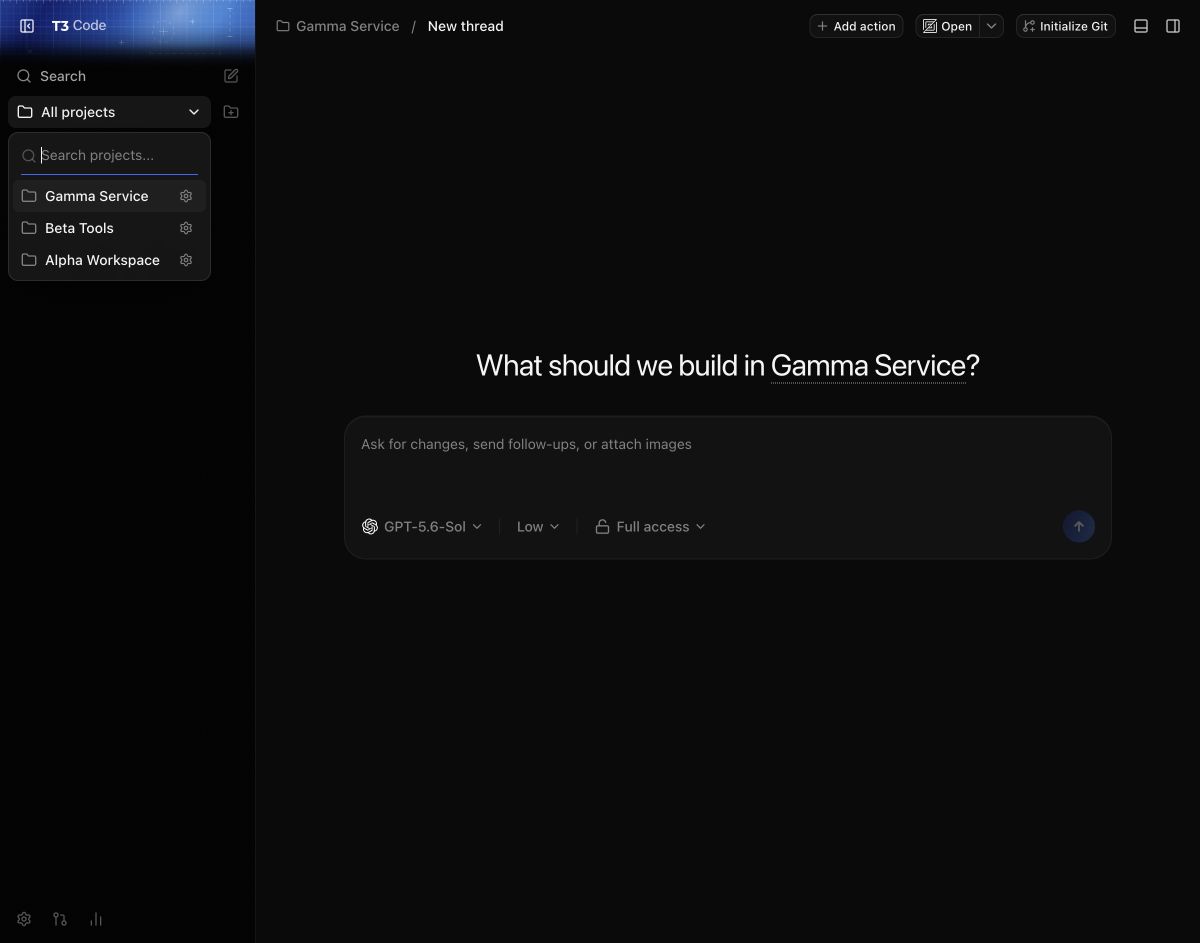The width and height of the screenshot is (1200, 943).
Task: Select Beta Tools in the project list
Action: [x=110, y=228]
